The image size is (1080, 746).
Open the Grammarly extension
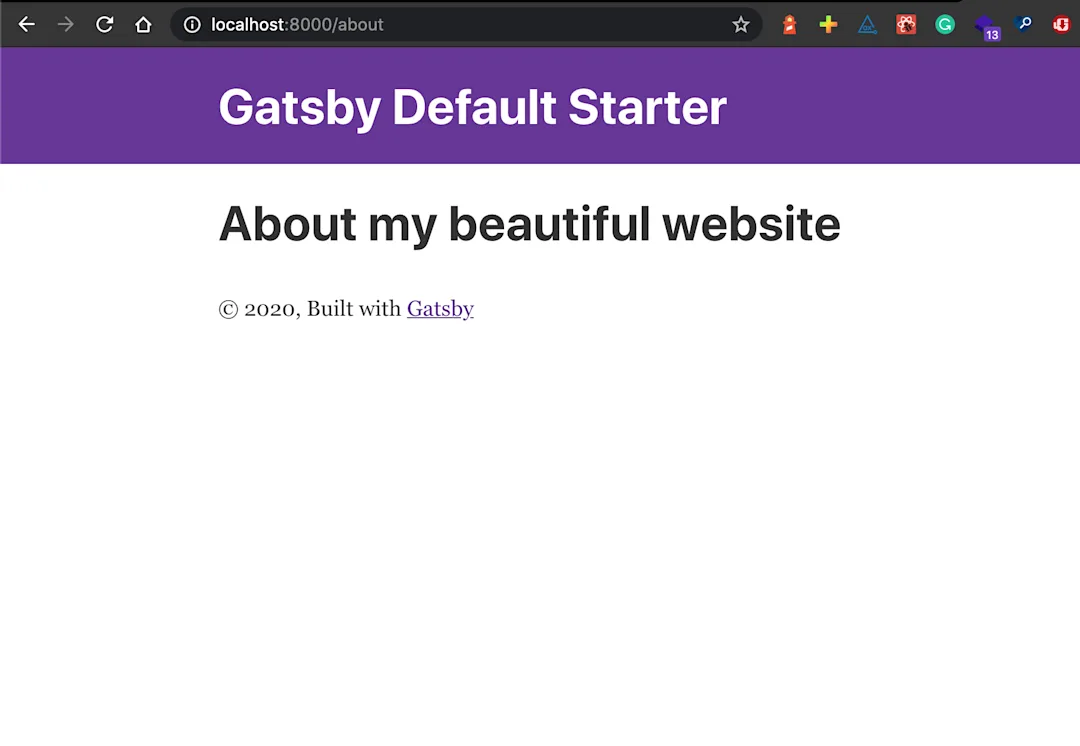(945, 24)
